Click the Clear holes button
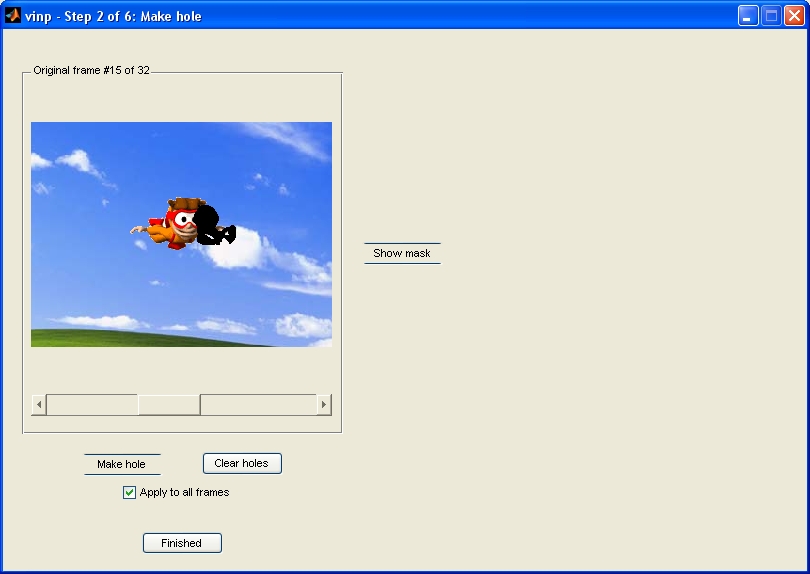 242,463
